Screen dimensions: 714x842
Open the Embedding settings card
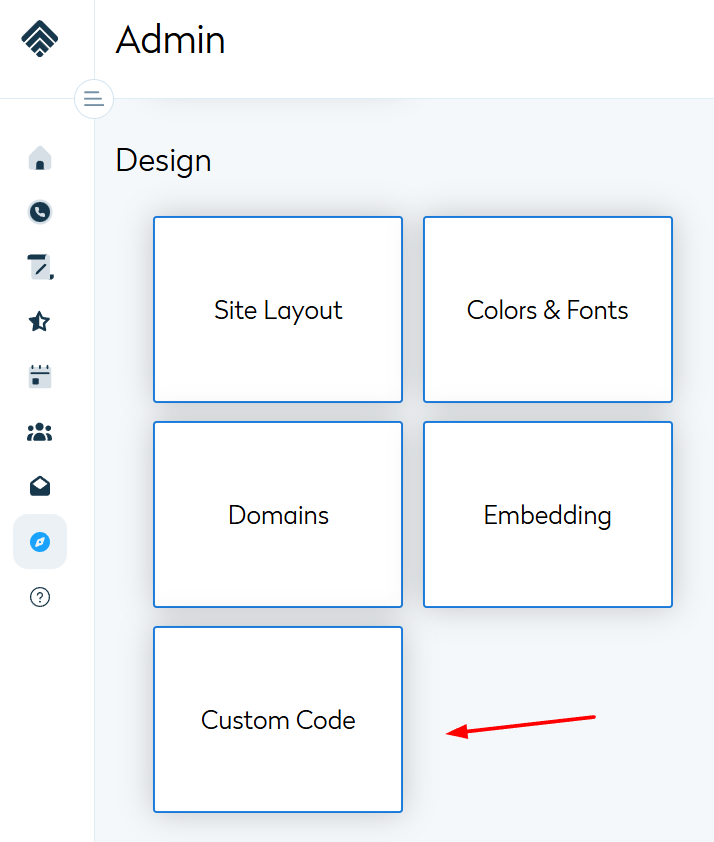tap(547, 515)
